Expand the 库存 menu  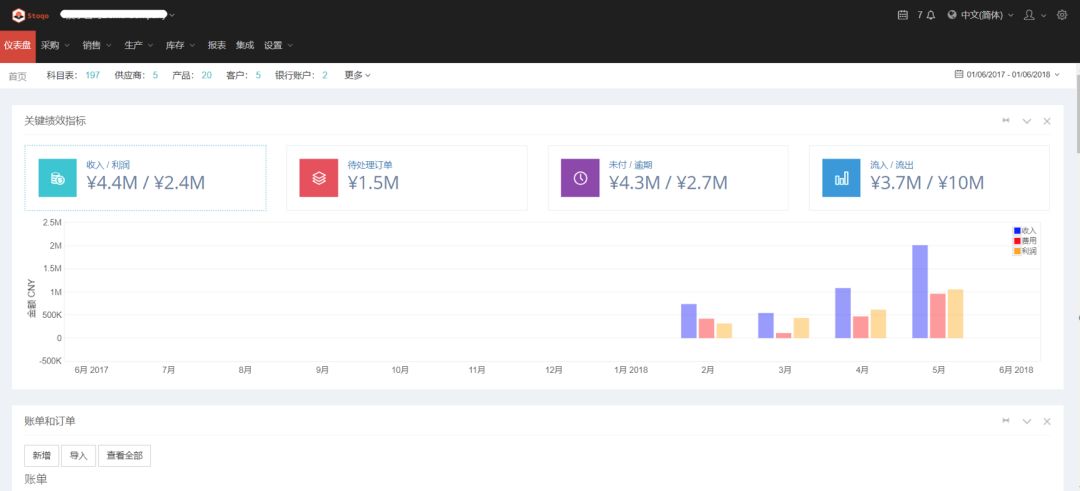(180, 45)
